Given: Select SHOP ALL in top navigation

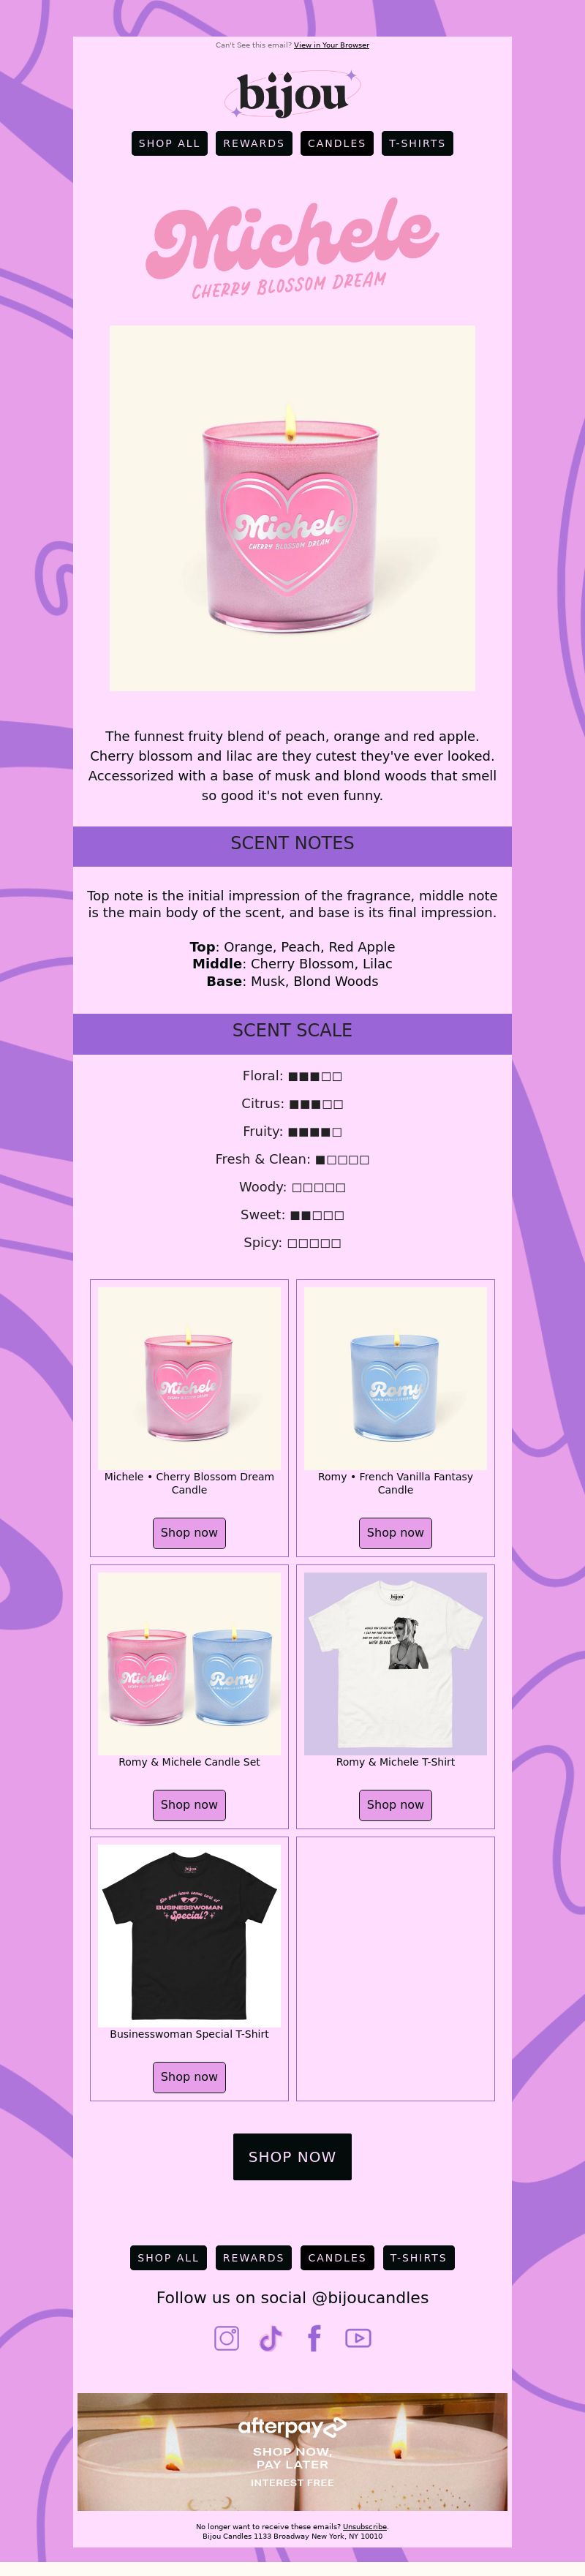Looking at the screenshot, I should (x=169, y=143).
